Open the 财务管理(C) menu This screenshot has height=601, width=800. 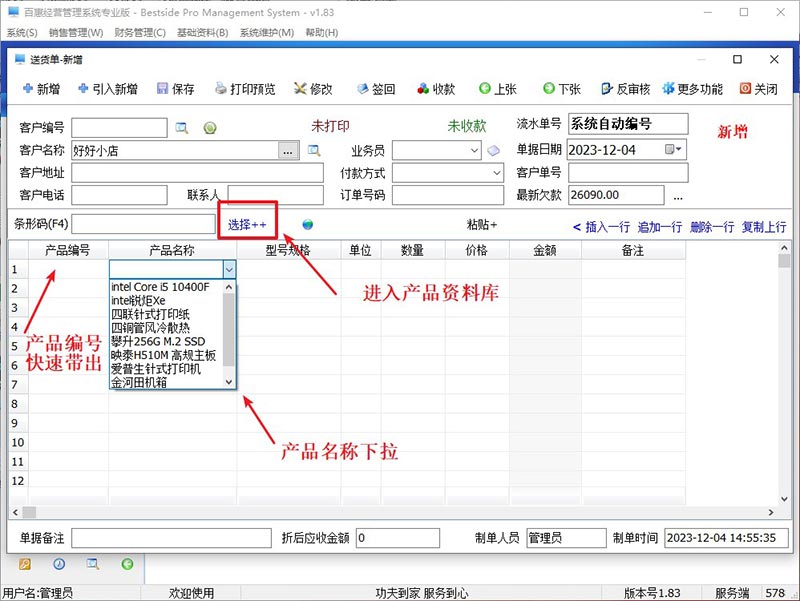click(140, 33)
